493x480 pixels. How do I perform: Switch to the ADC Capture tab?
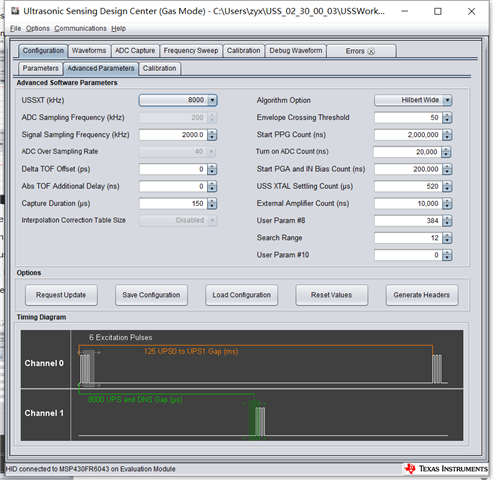135,51
